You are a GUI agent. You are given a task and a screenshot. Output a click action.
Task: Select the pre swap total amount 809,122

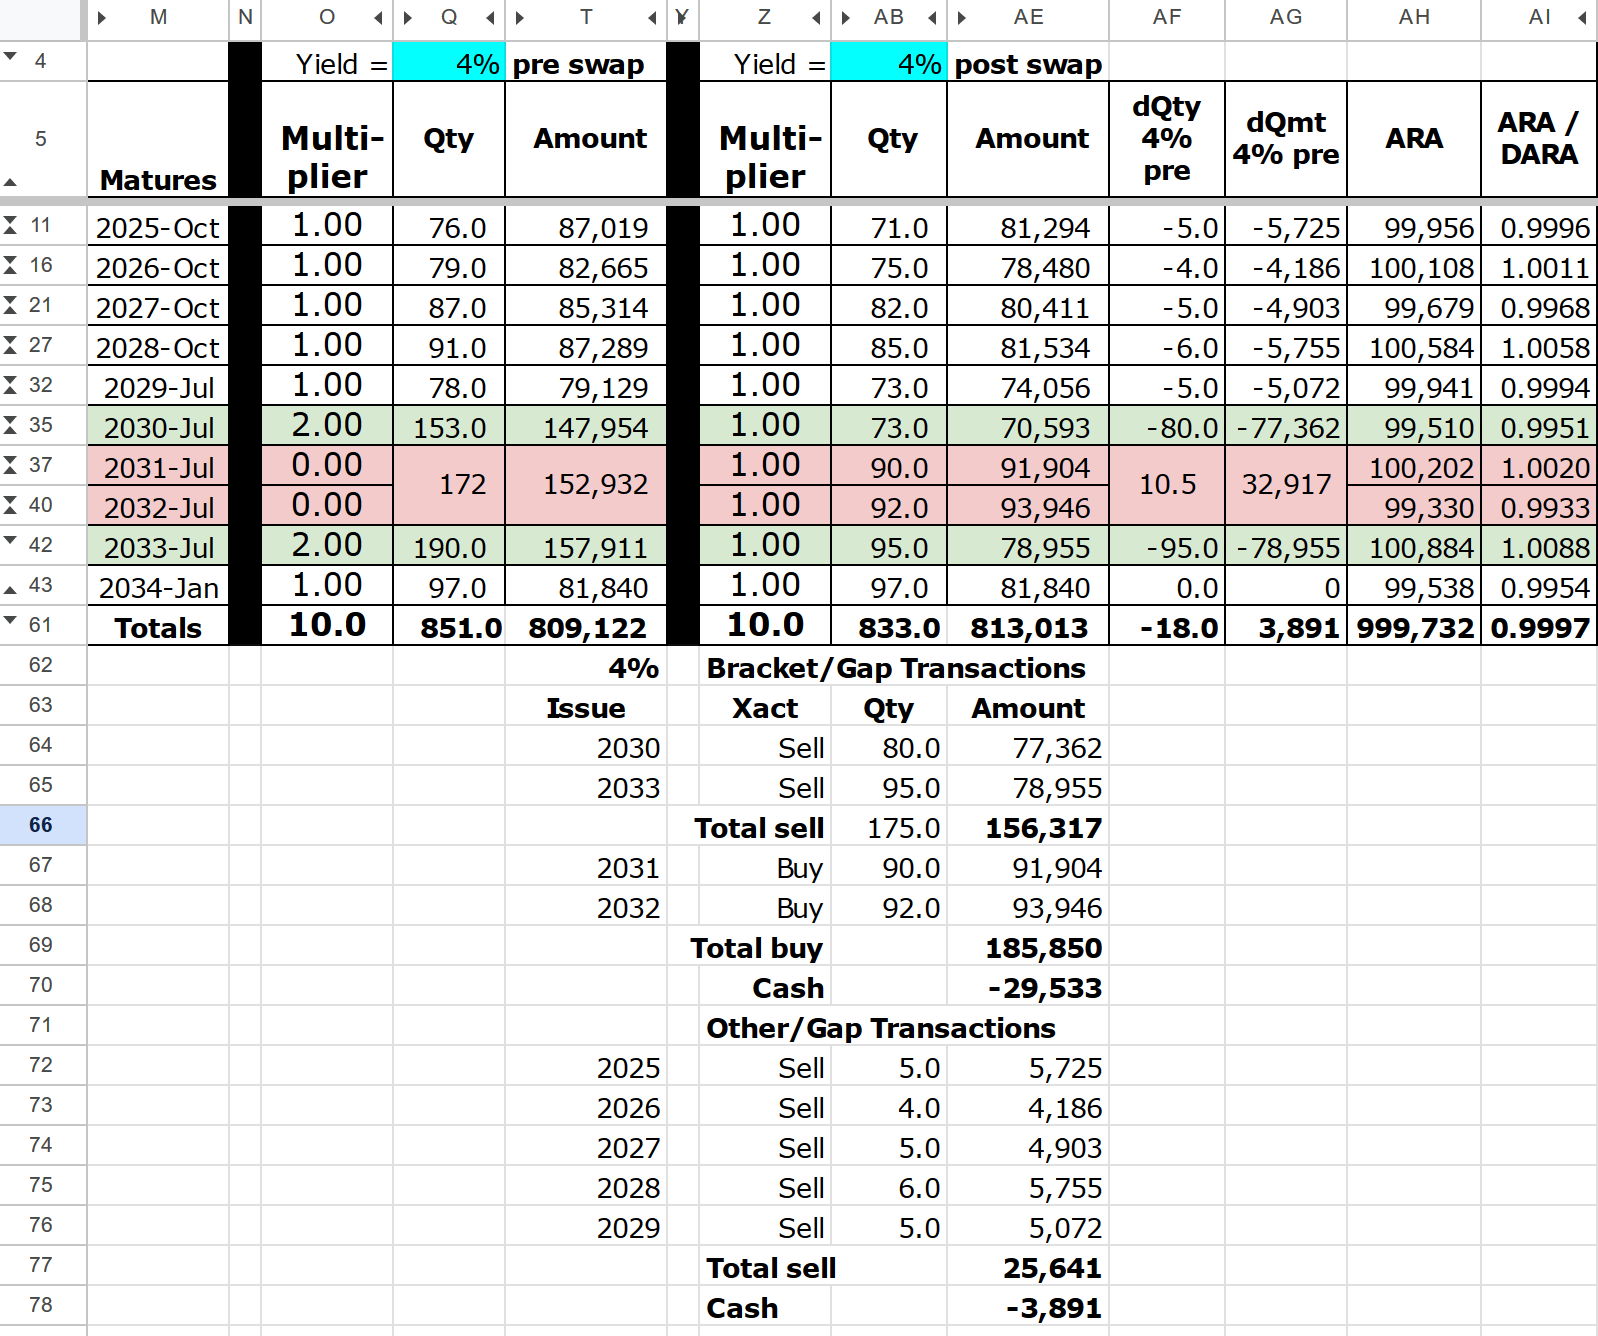pos(586,627)
